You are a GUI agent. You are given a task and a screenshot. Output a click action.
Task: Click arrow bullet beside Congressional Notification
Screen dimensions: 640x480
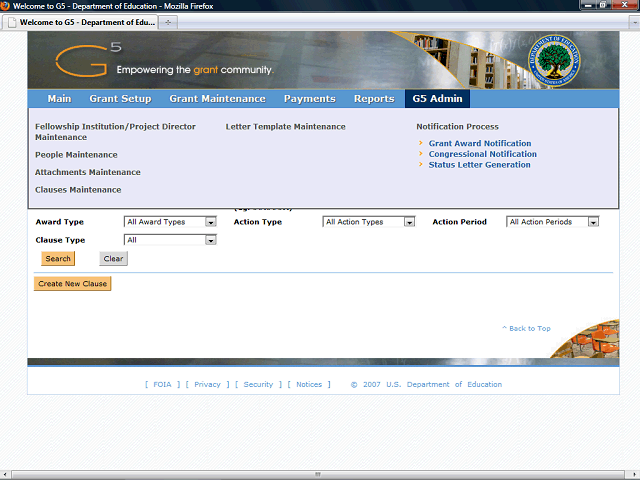coord(420,153)
